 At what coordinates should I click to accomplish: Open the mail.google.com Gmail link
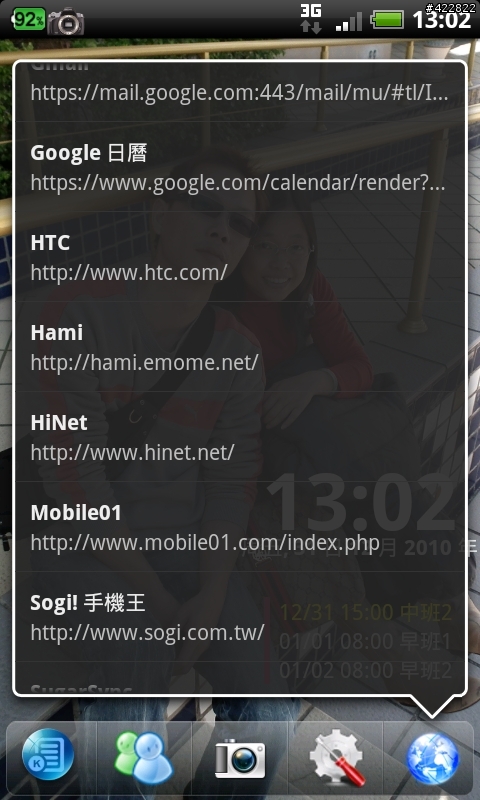[x=240, y=92]
